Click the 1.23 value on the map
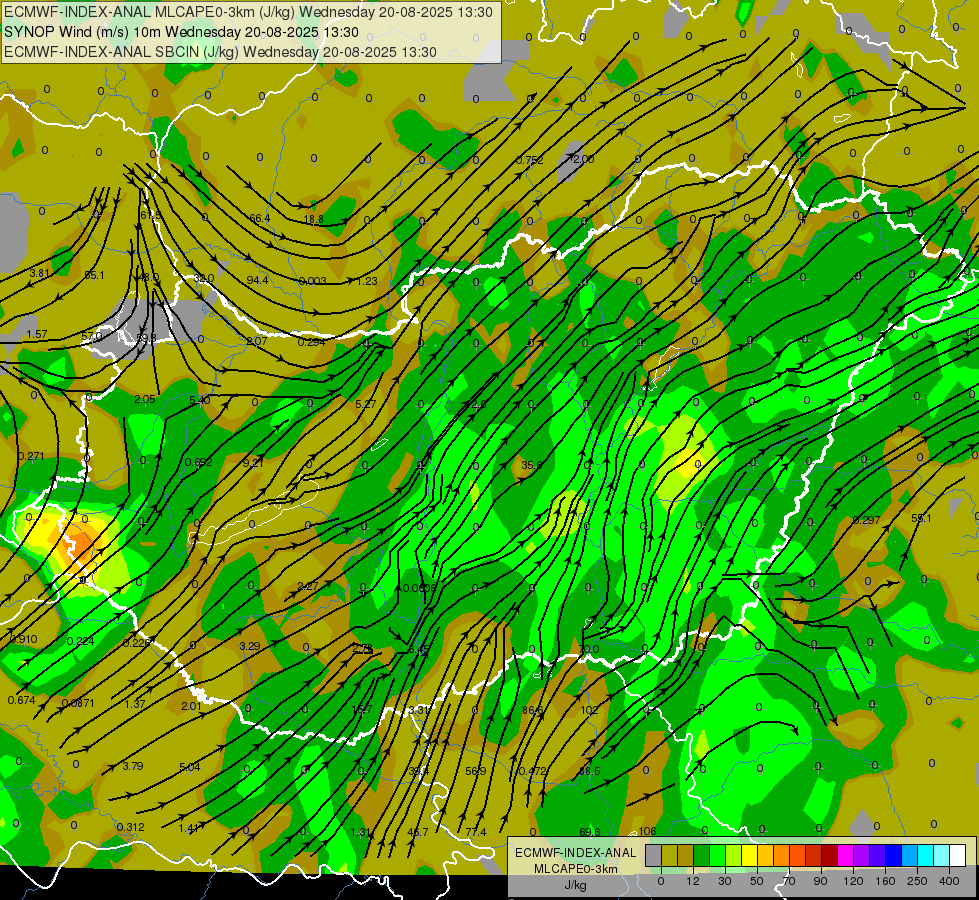Screen dimensions: 979x900 click(x=367, y=281)
